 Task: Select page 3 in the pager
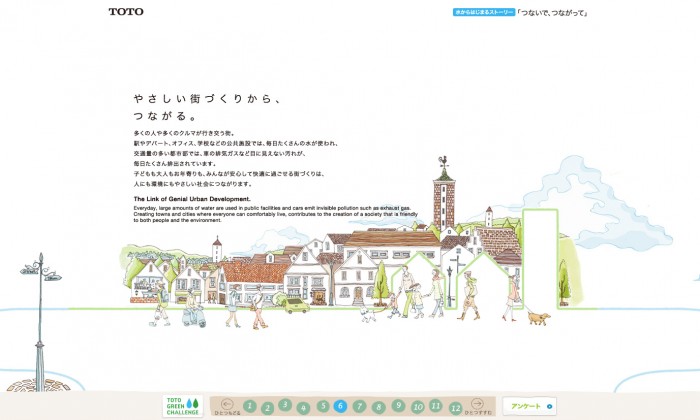(285, 405)
